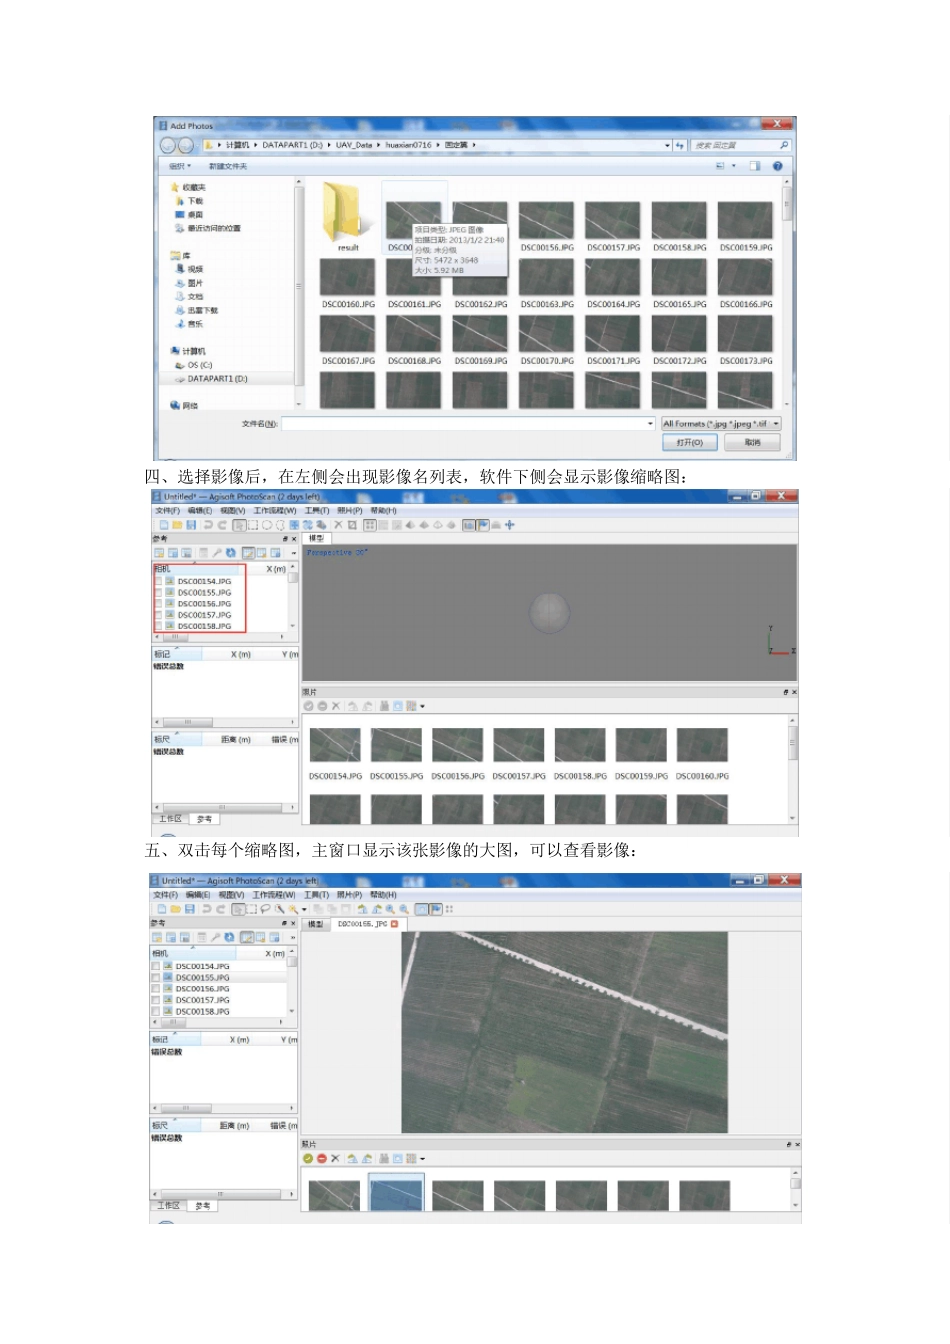Tick the checkbox beside DSC00154.JPG in red box
This screenshot has height=1344, width=950.
[x=158, y=581]
